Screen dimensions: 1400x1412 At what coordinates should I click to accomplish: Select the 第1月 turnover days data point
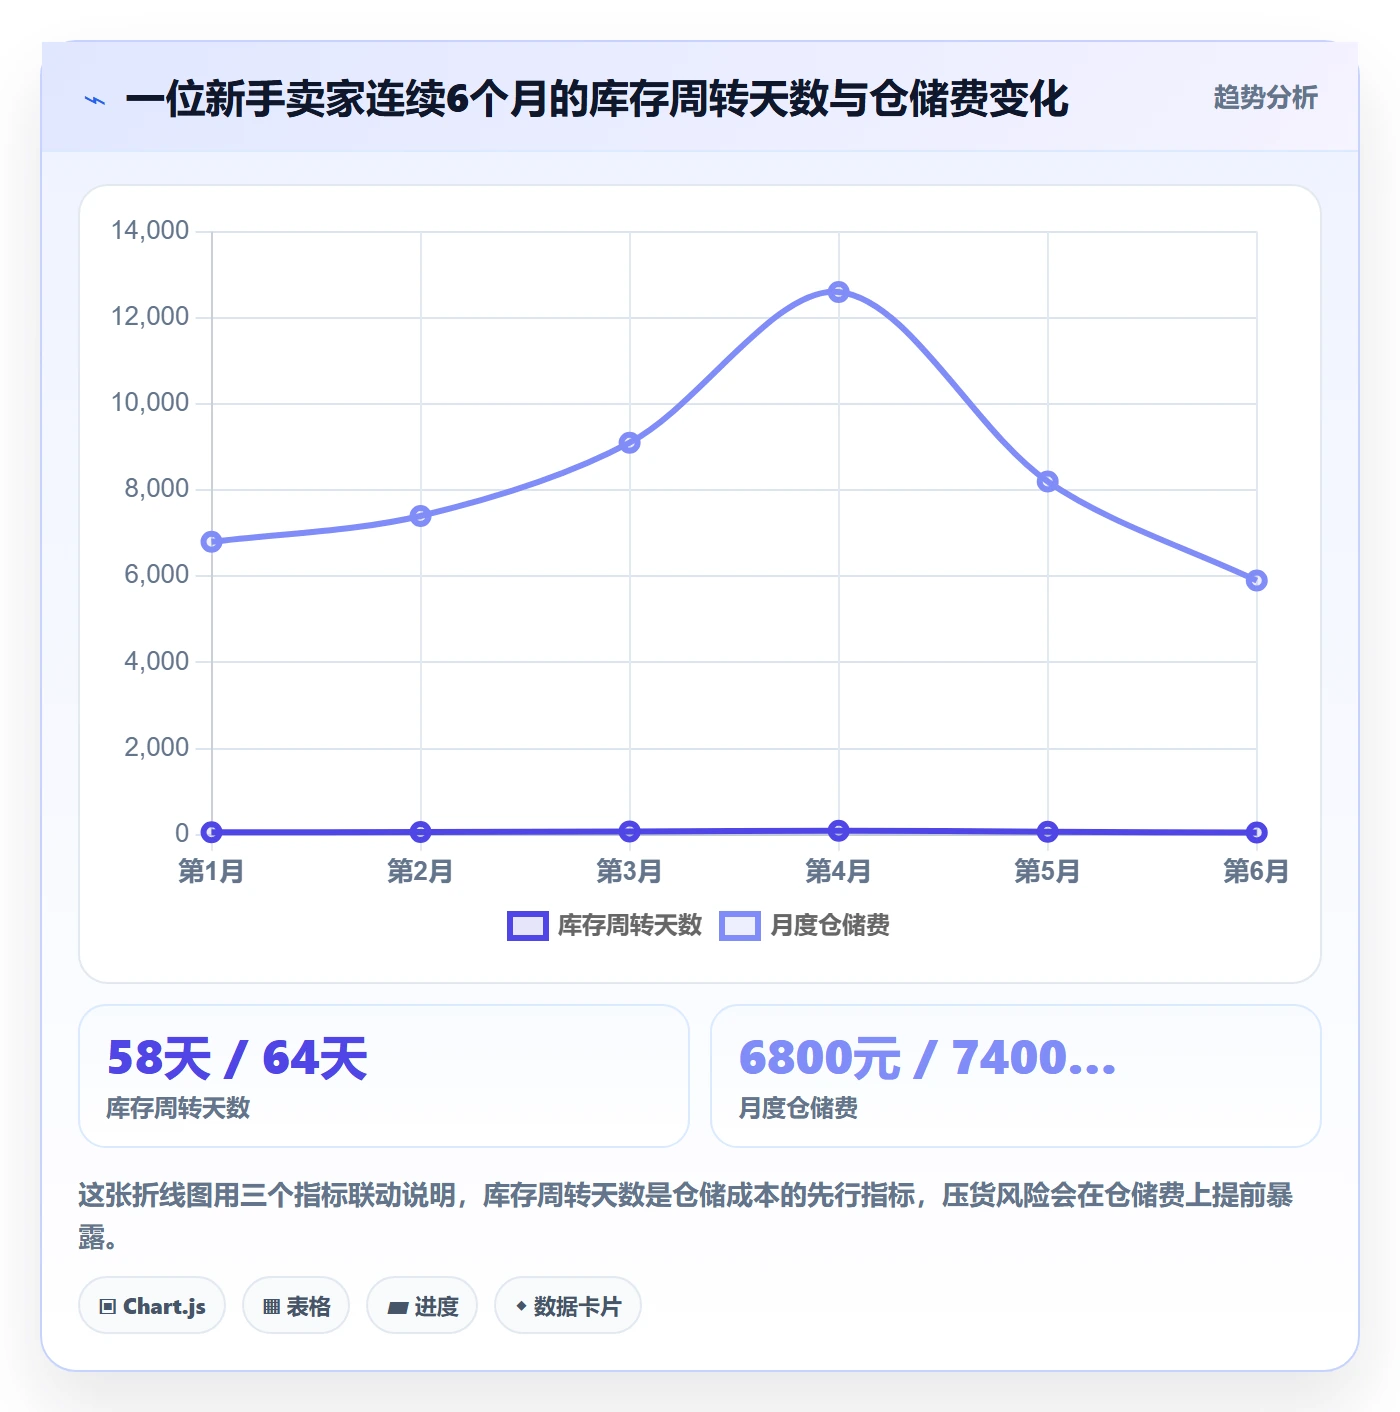(212, 832)
